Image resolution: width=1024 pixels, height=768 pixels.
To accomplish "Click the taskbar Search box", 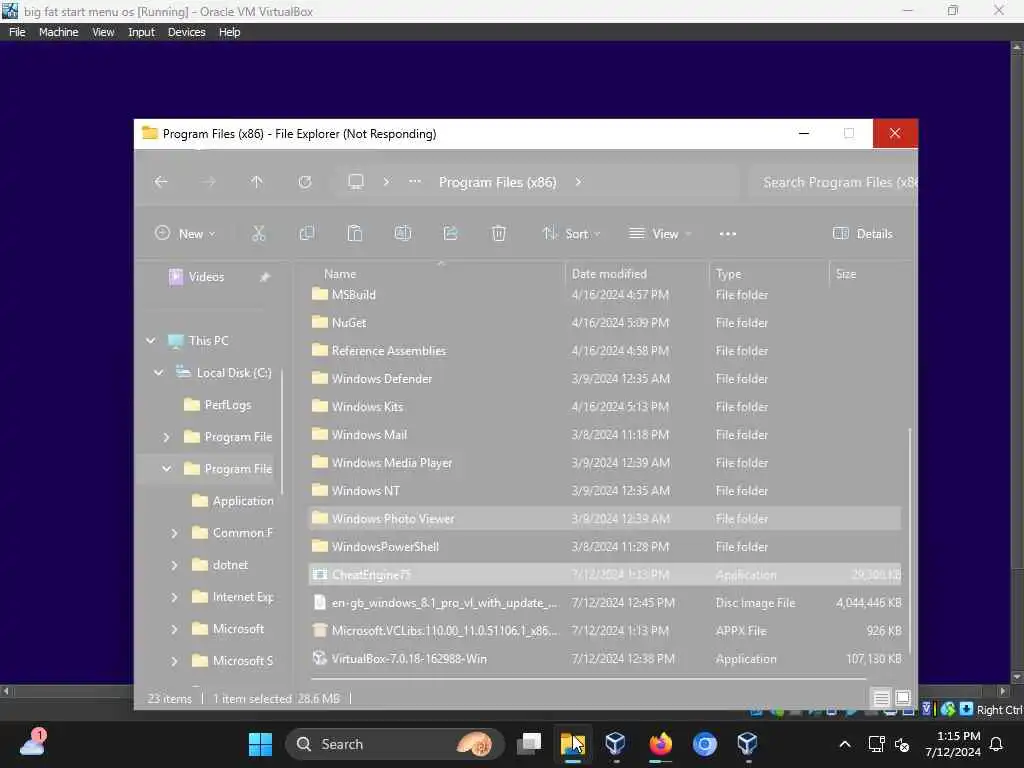I will pos(395,744).
